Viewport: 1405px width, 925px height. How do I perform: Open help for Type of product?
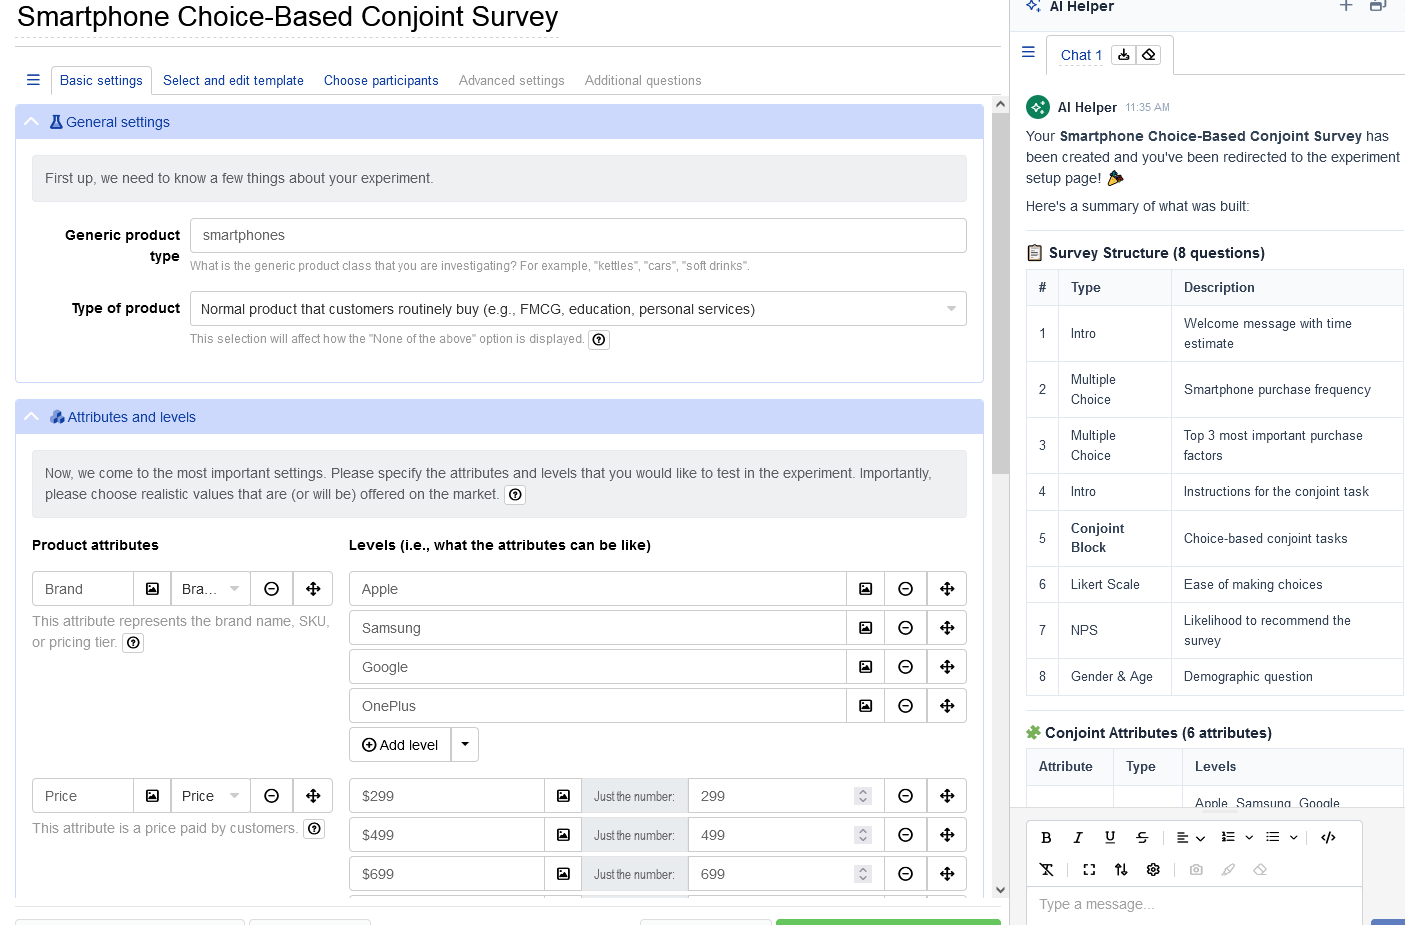point(599,339)
